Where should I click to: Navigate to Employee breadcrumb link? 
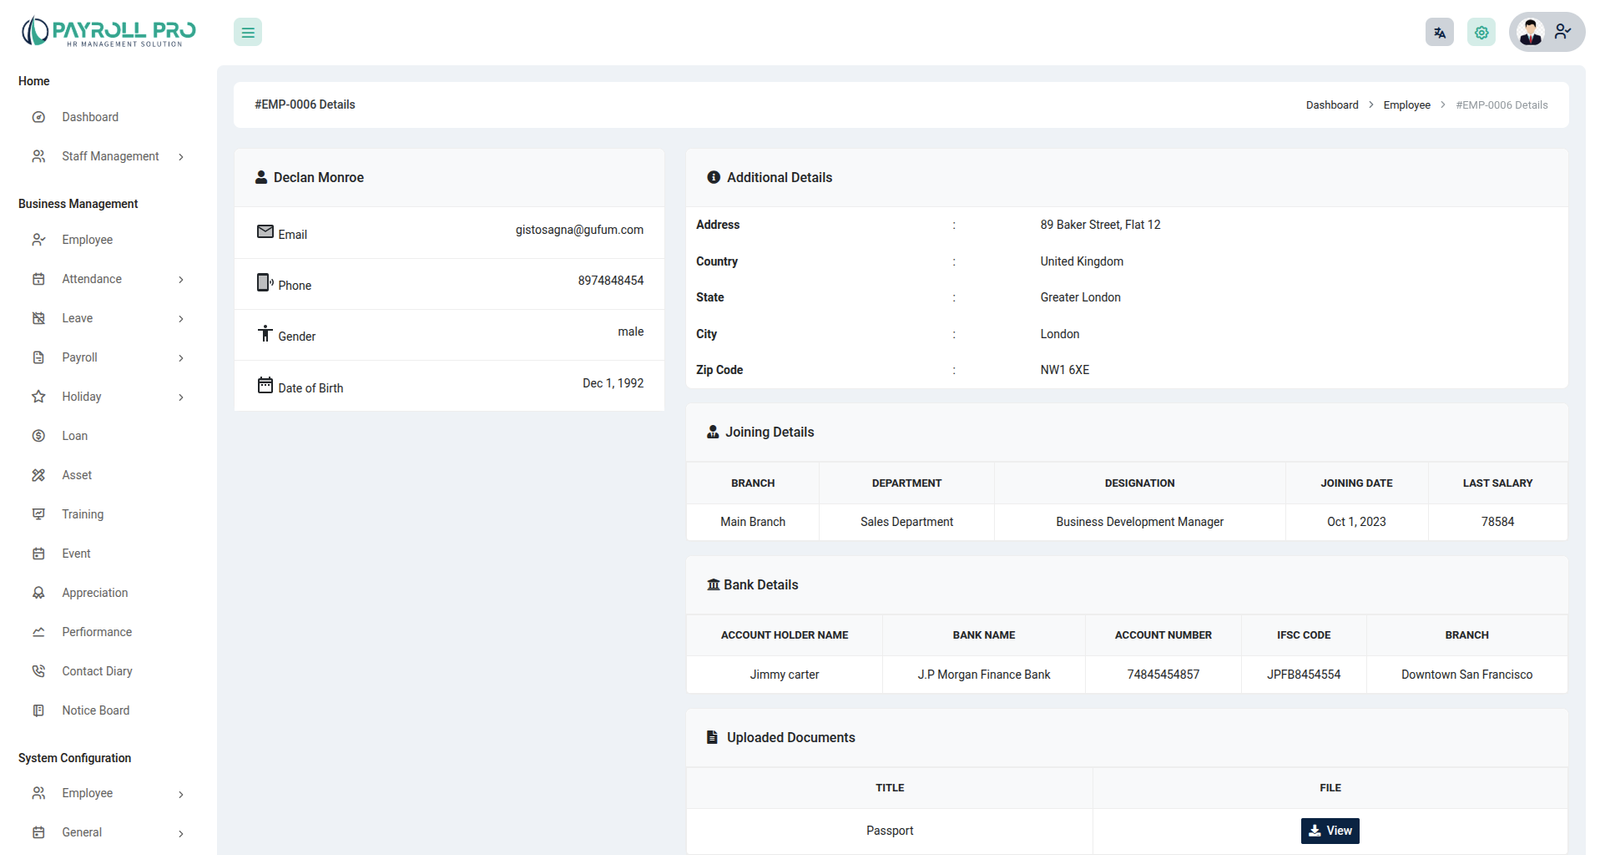(1406, 105)
